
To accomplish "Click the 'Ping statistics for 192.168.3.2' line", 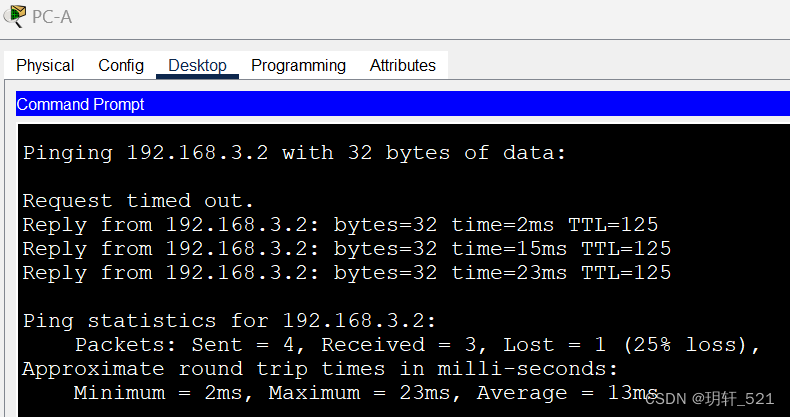I will [x=229, y=321].
